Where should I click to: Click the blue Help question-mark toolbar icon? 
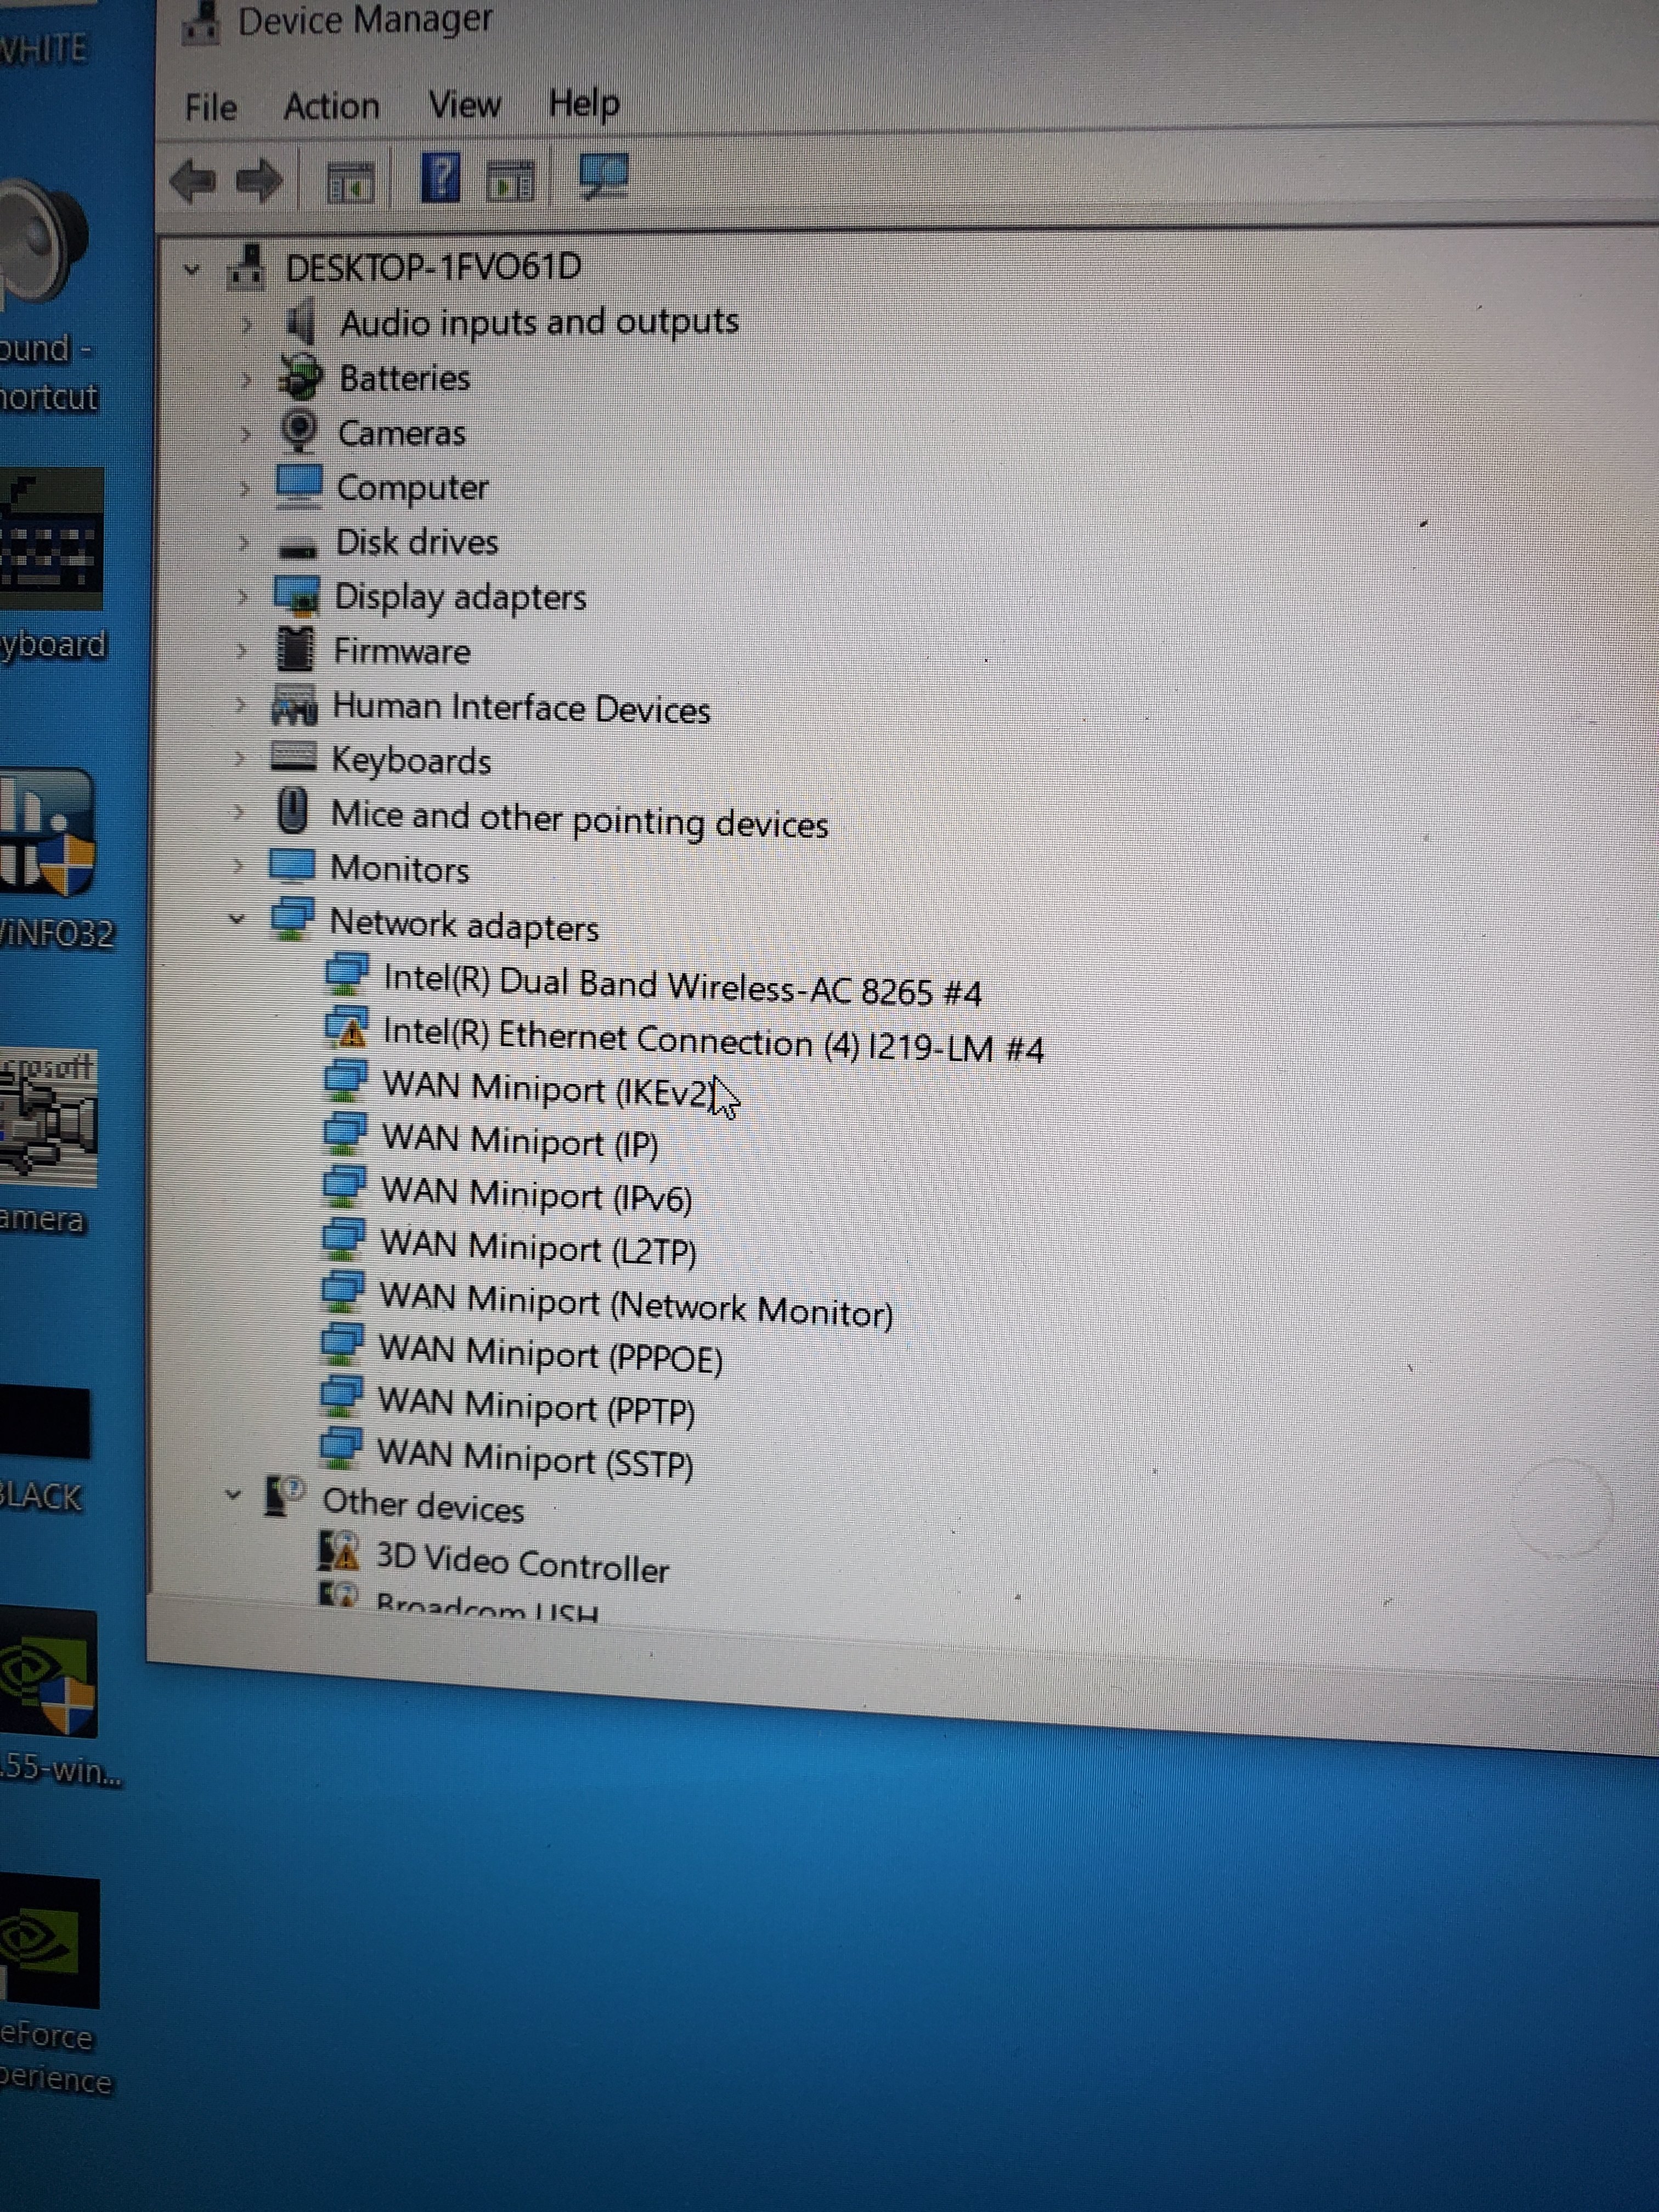(x=441, y=177)
